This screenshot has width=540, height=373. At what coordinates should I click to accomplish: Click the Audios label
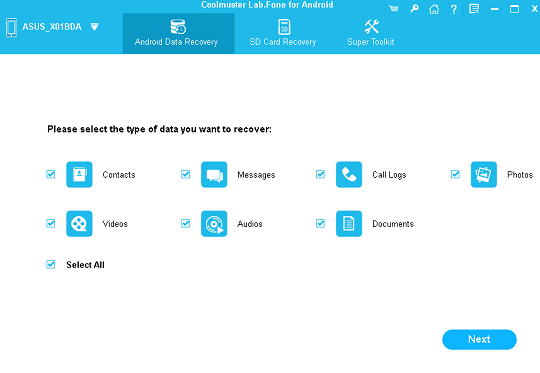click(x=250, y=224)
